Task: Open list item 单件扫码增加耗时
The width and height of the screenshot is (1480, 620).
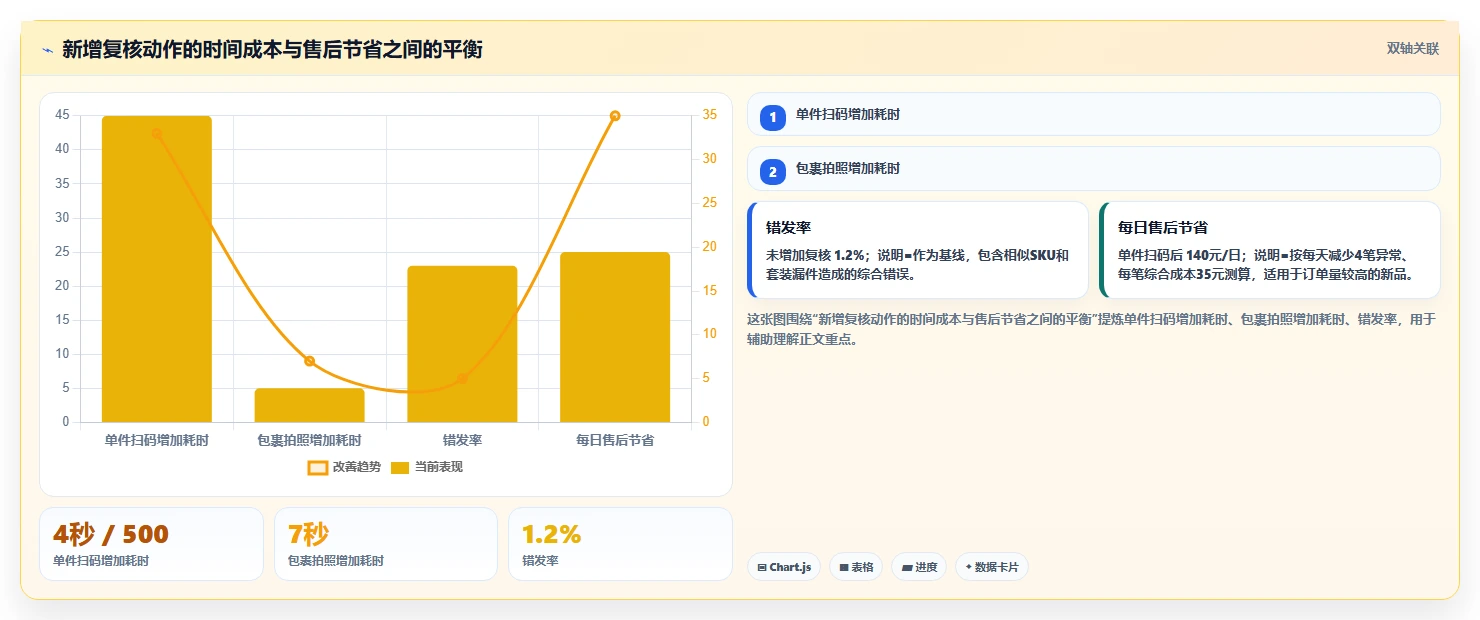Action: 1094,114
